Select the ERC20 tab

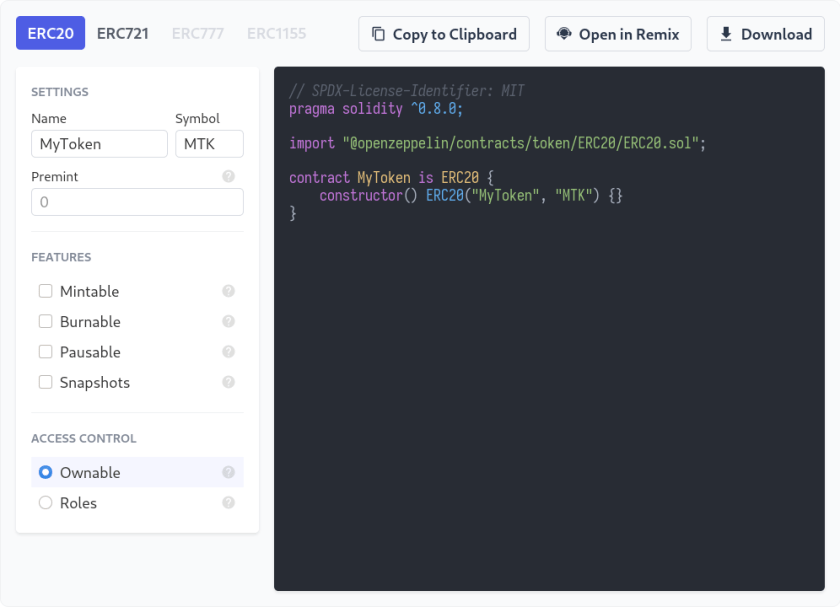click(50, 33)
